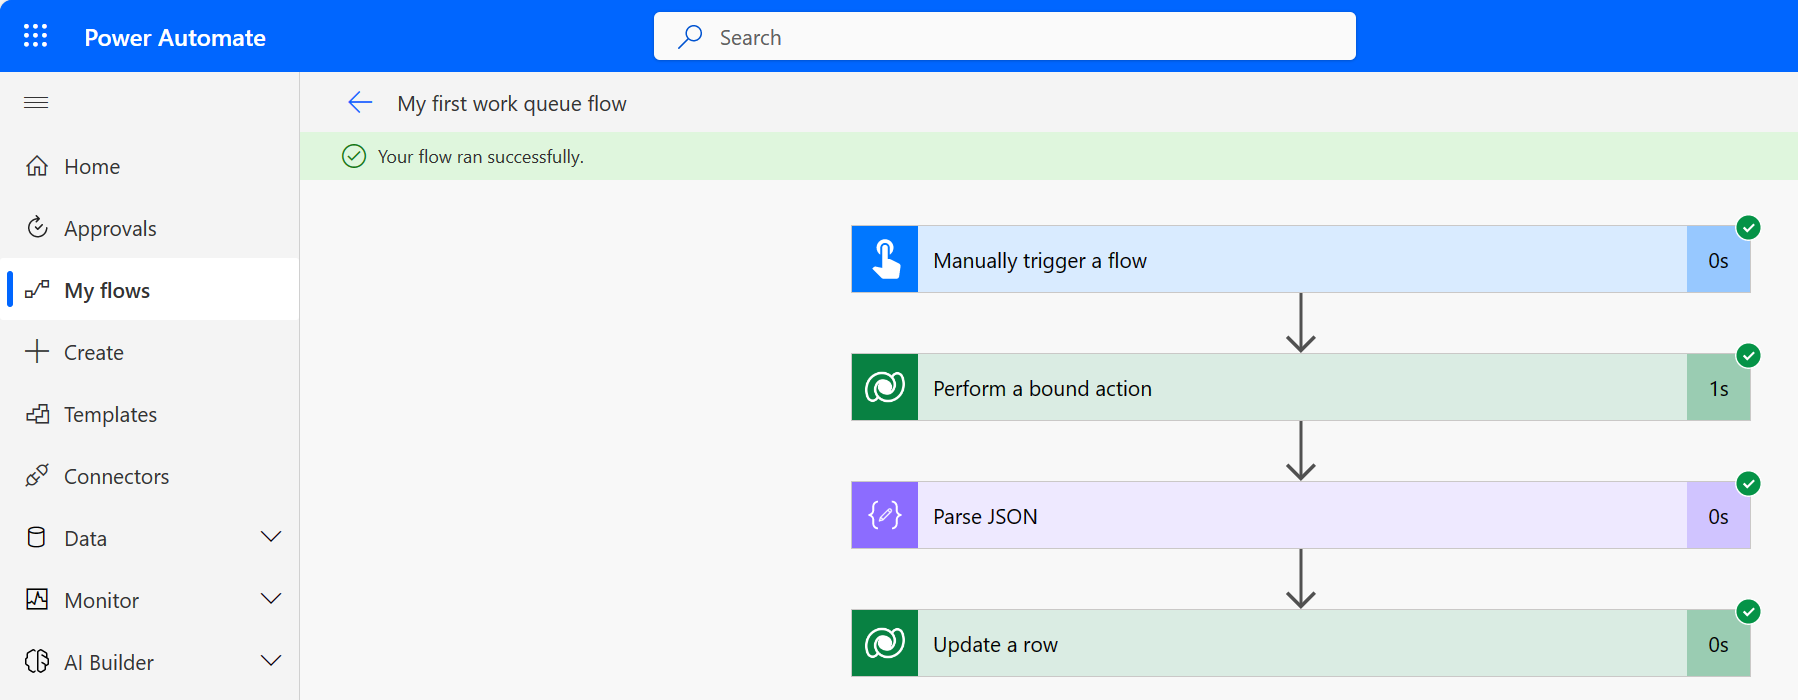Click the green success checkmark in banner
1798x700 pixels.
pyautogui.click(x=354, y=156)
